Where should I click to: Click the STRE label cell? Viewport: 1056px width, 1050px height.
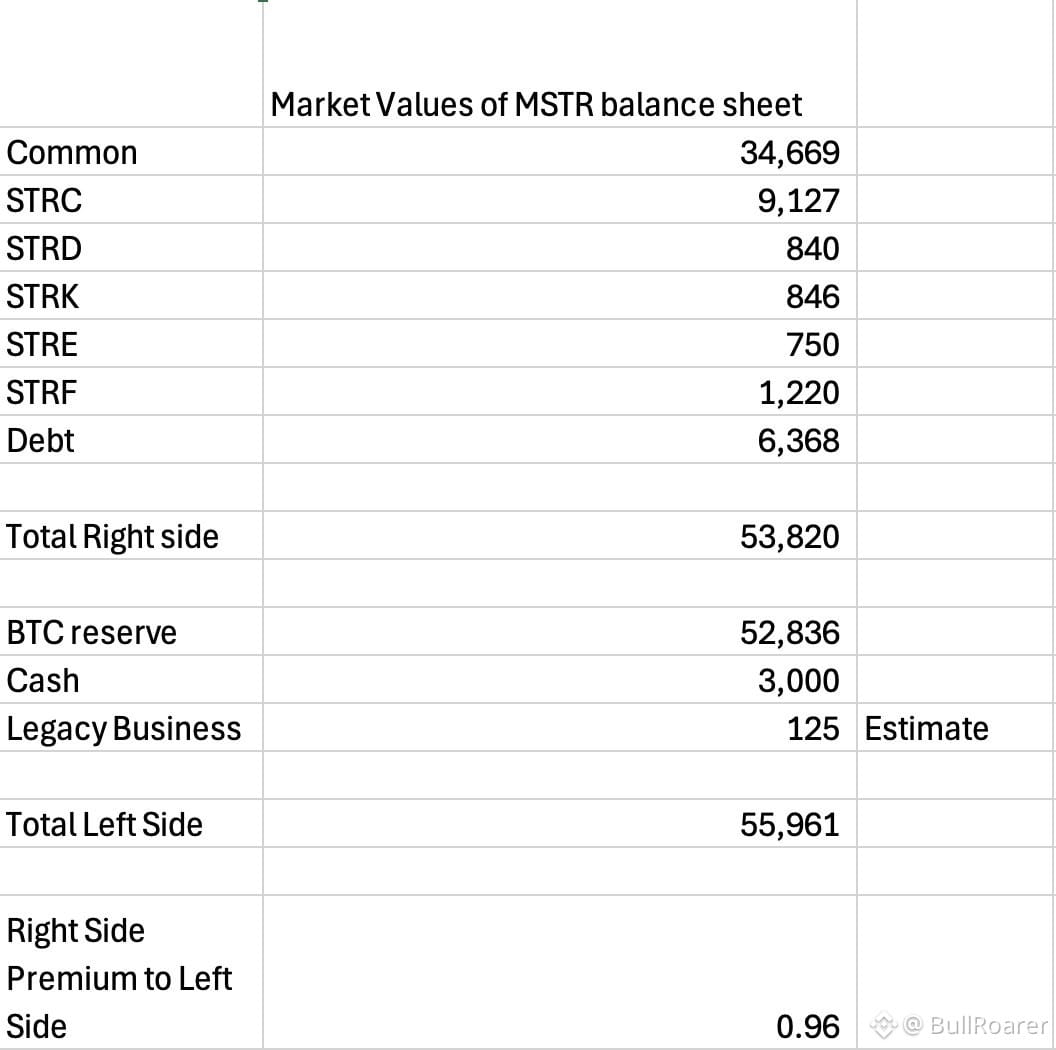[x=131, y=343]
